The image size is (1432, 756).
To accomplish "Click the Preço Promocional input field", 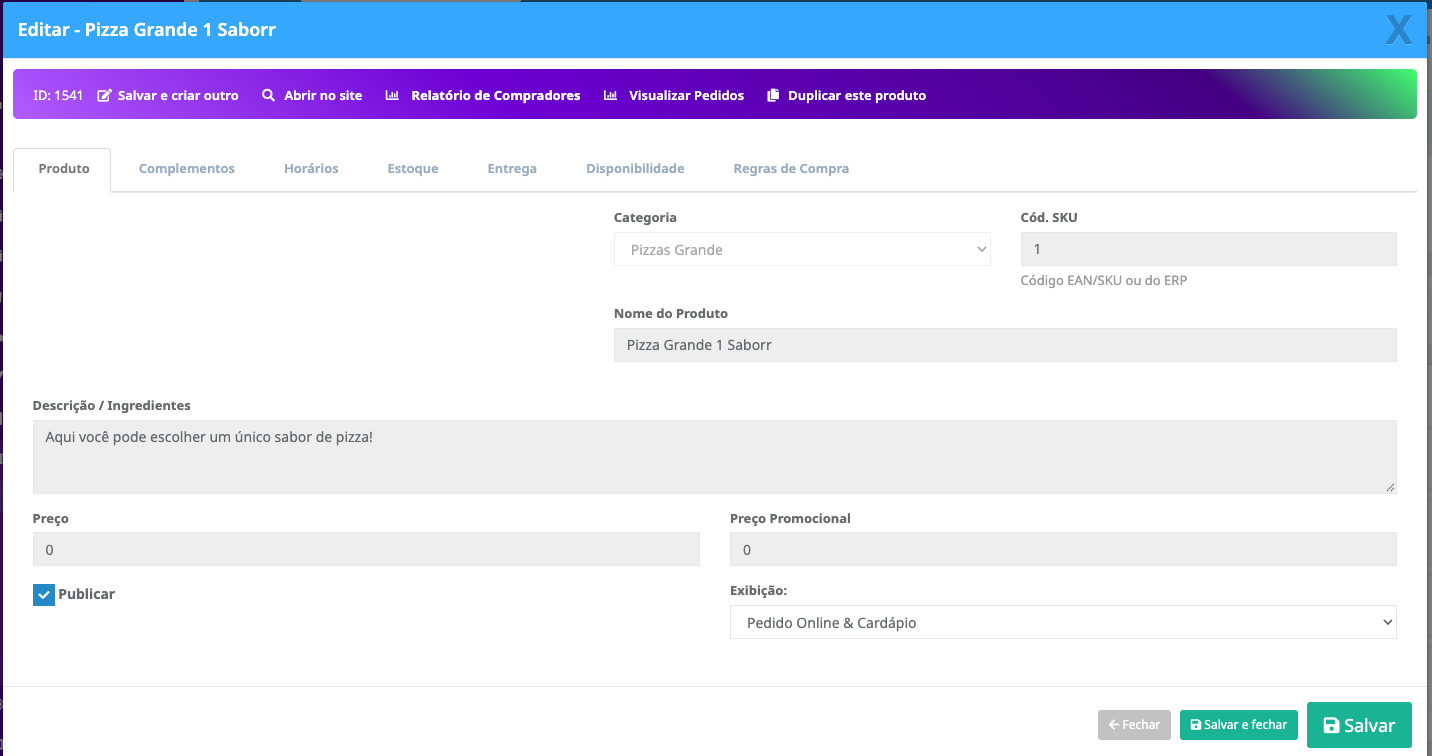I will tap(1063, 550).
